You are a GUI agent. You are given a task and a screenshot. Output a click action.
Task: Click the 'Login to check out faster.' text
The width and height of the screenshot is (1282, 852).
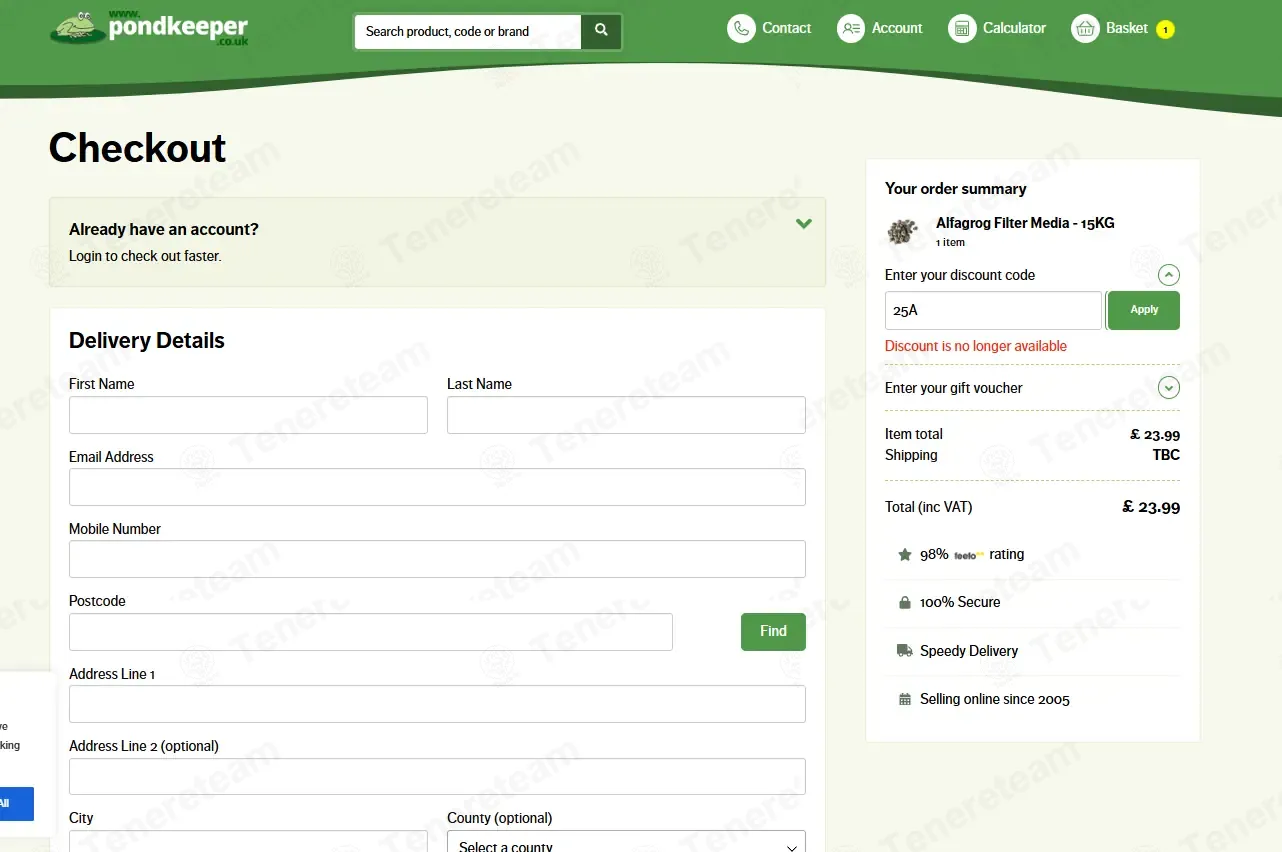click(x=145, y=256)
